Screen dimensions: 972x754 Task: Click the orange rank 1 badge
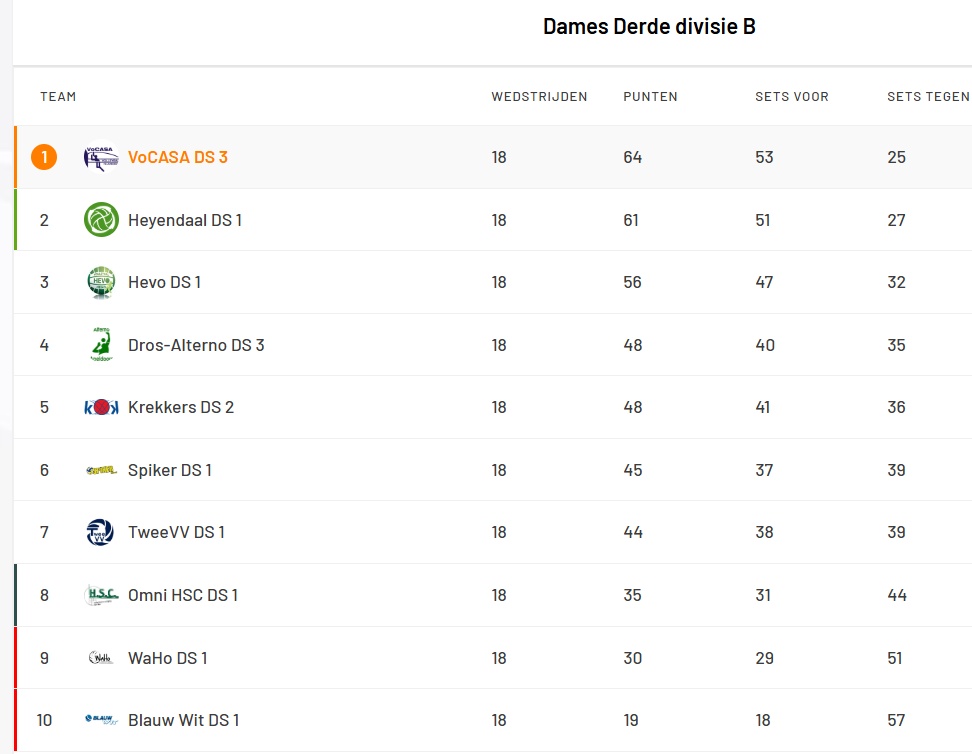(44, 157)
